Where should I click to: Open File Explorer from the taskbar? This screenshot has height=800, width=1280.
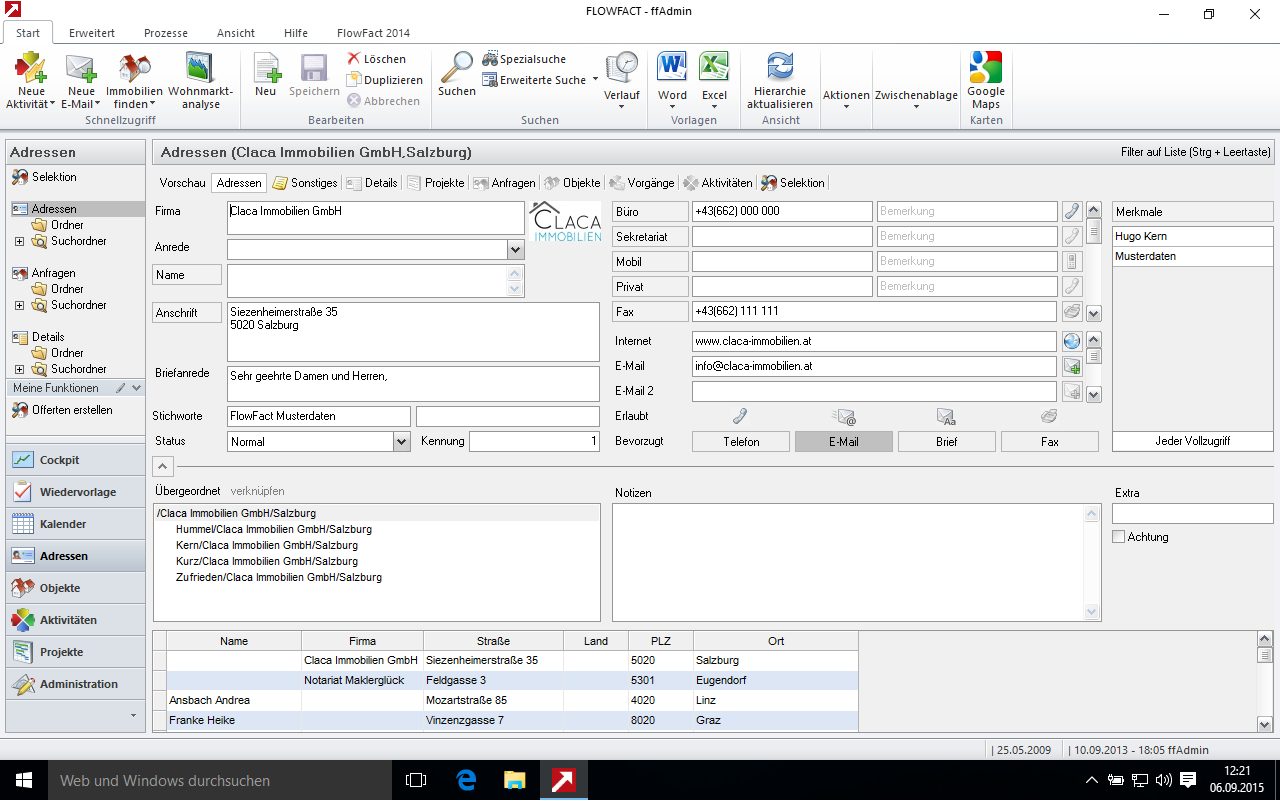(x=514, y=780)
